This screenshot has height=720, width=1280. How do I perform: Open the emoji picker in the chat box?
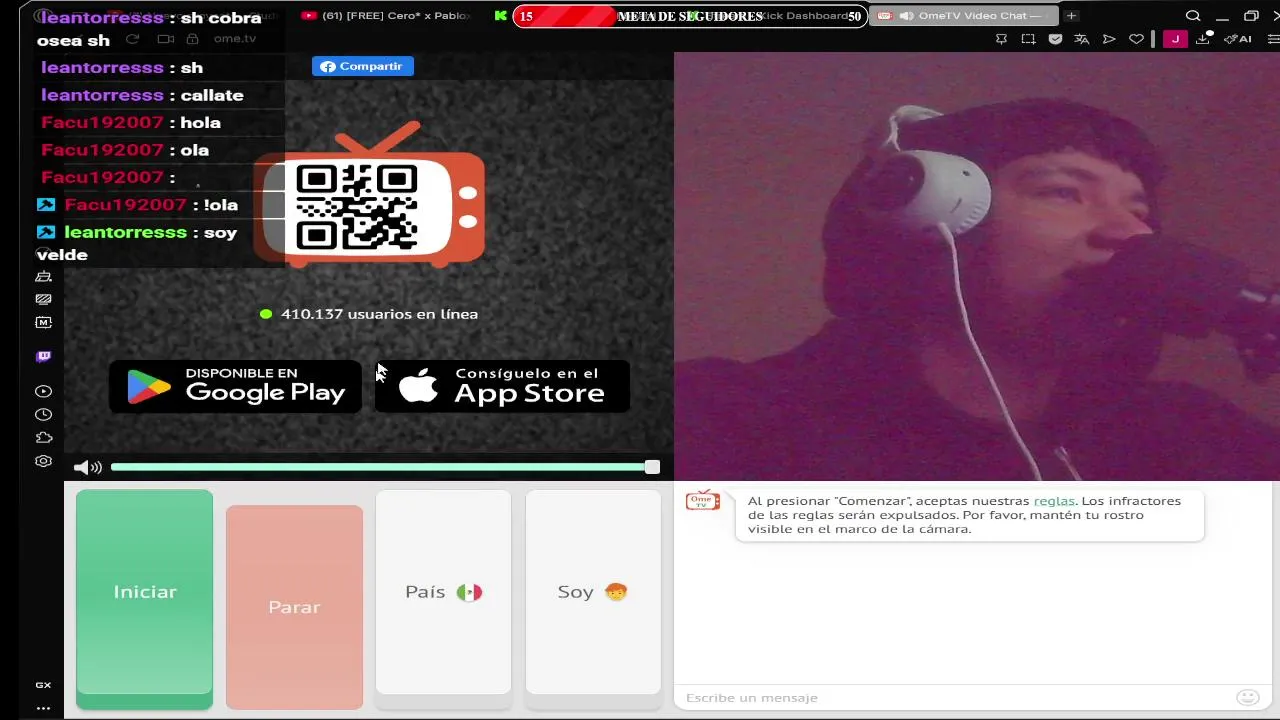coord(1247,697)
